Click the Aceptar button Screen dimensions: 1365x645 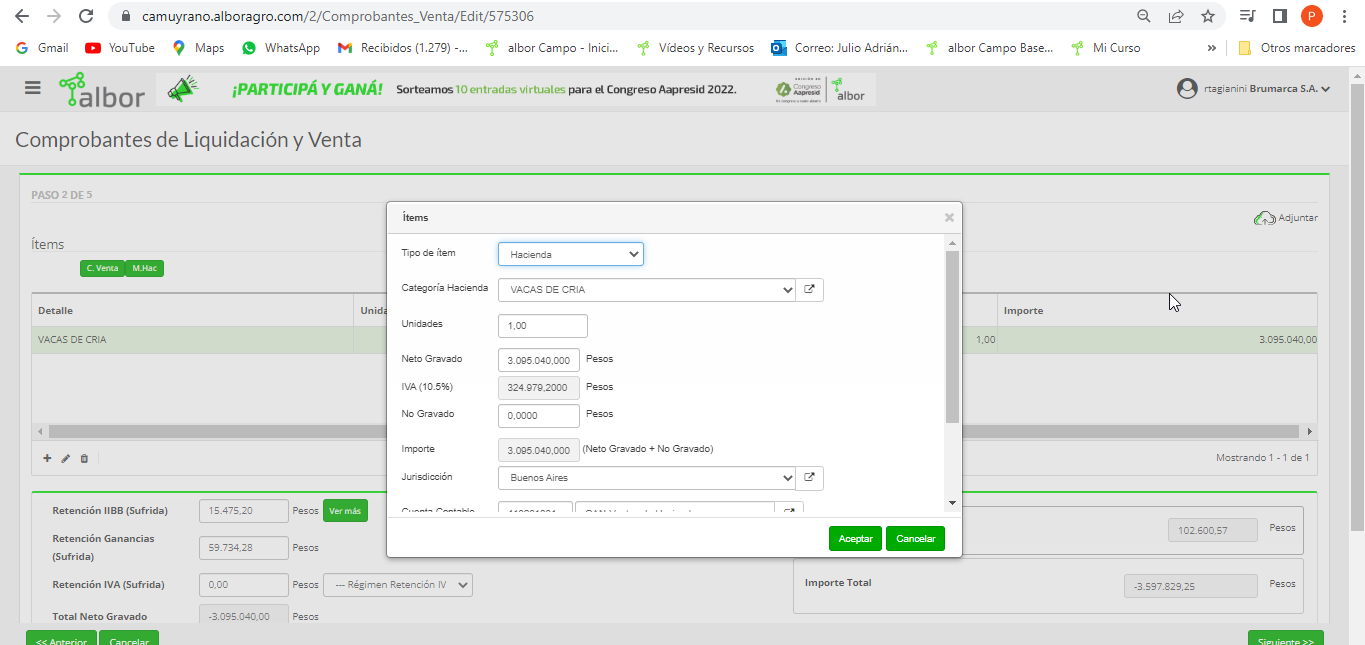pos(855,539)
